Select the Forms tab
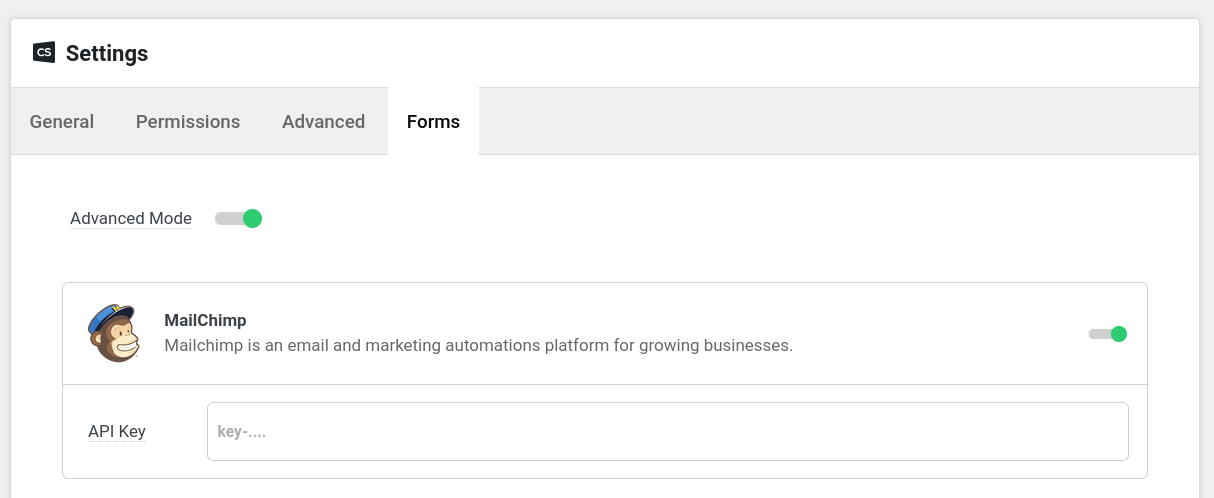The image size is (1214, 498). click(x=433, y=122)
